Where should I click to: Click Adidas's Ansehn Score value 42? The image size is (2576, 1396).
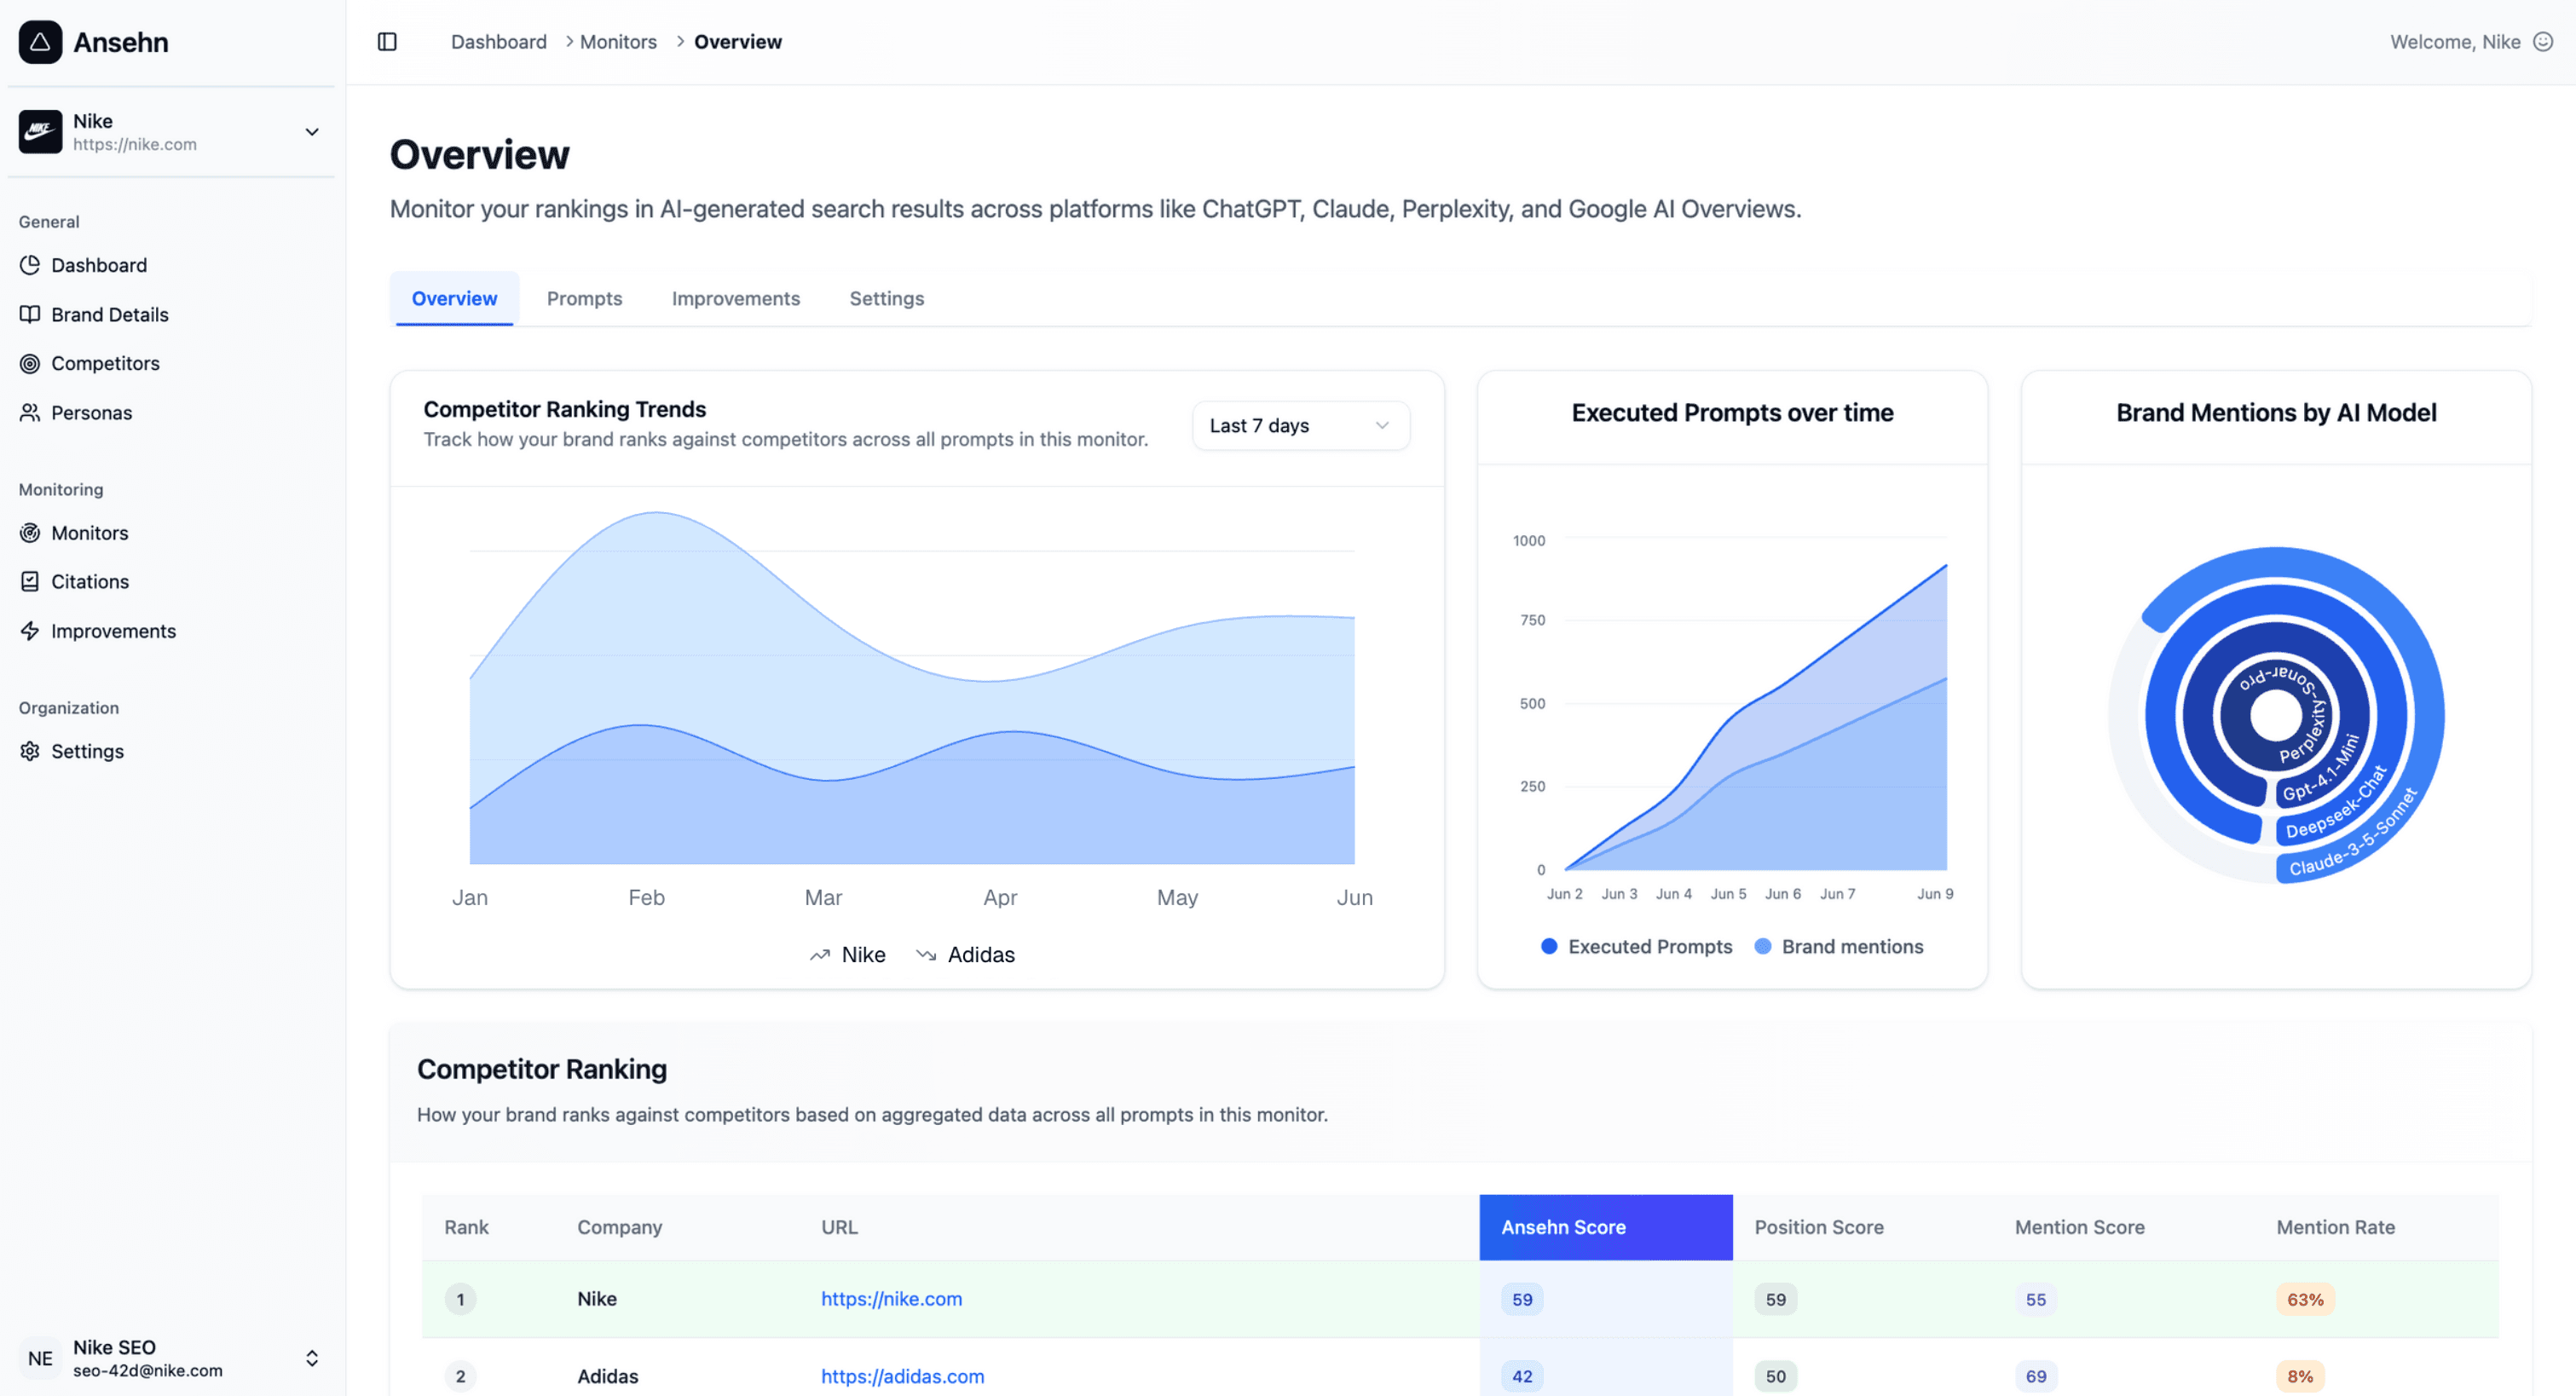click(1522, 1376)
